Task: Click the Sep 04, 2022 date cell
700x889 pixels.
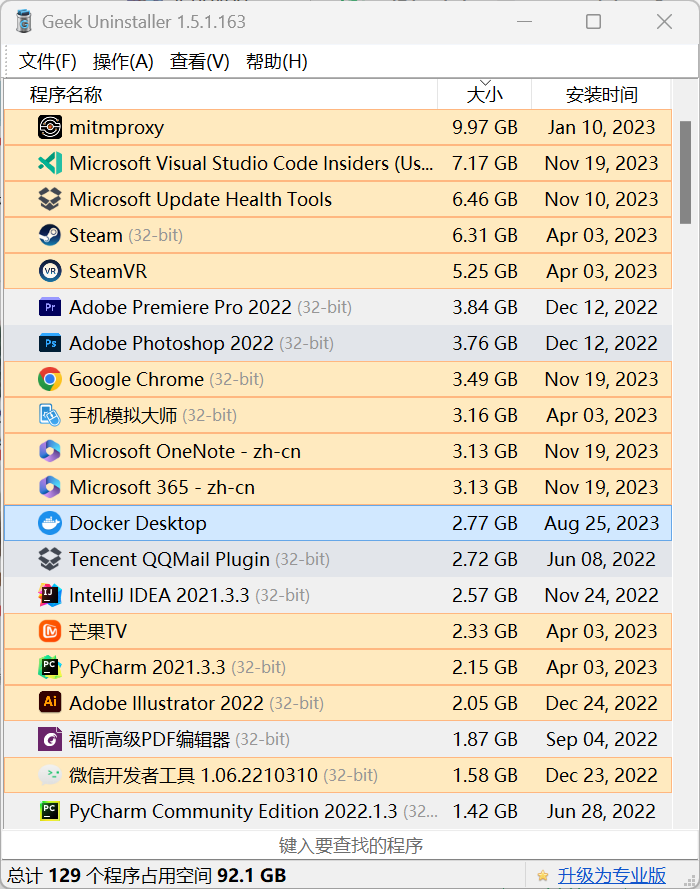Action: coord(601,739)
